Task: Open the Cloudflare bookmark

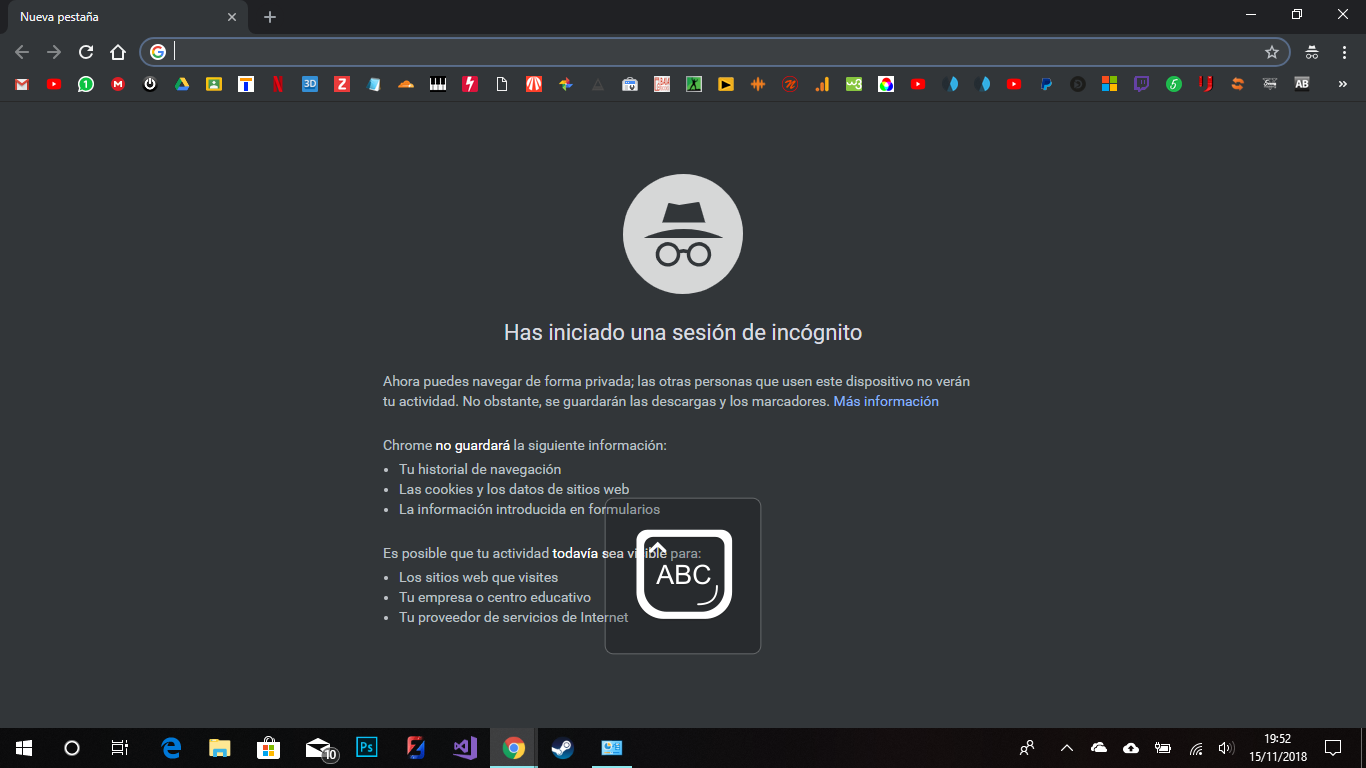Action: (x=406, y=85)
